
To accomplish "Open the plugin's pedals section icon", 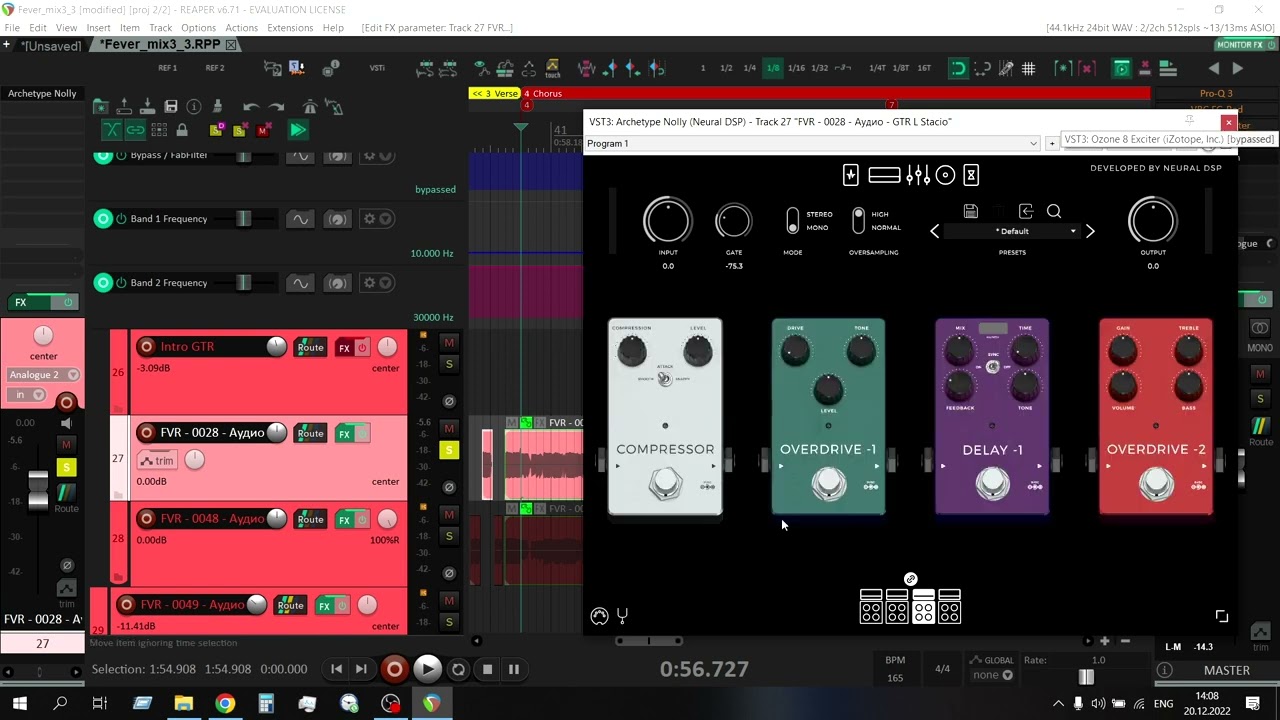I will click(851, 175).
